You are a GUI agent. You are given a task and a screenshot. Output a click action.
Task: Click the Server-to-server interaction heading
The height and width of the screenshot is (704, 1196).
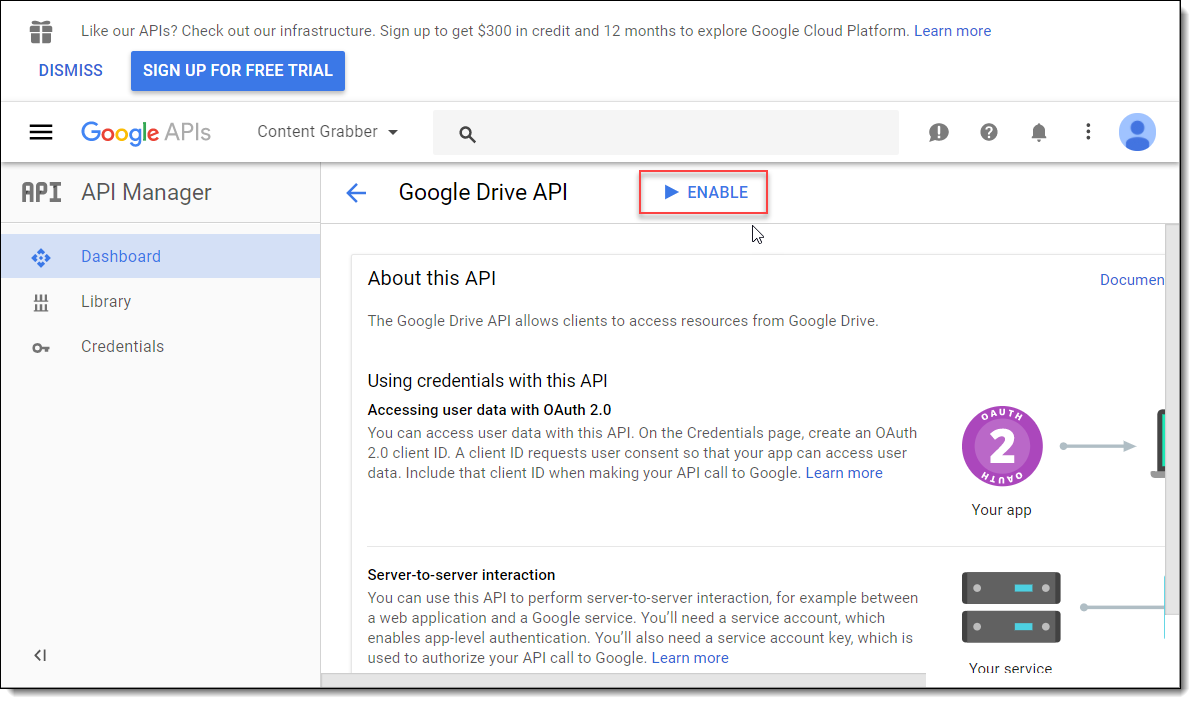[461, 575]
